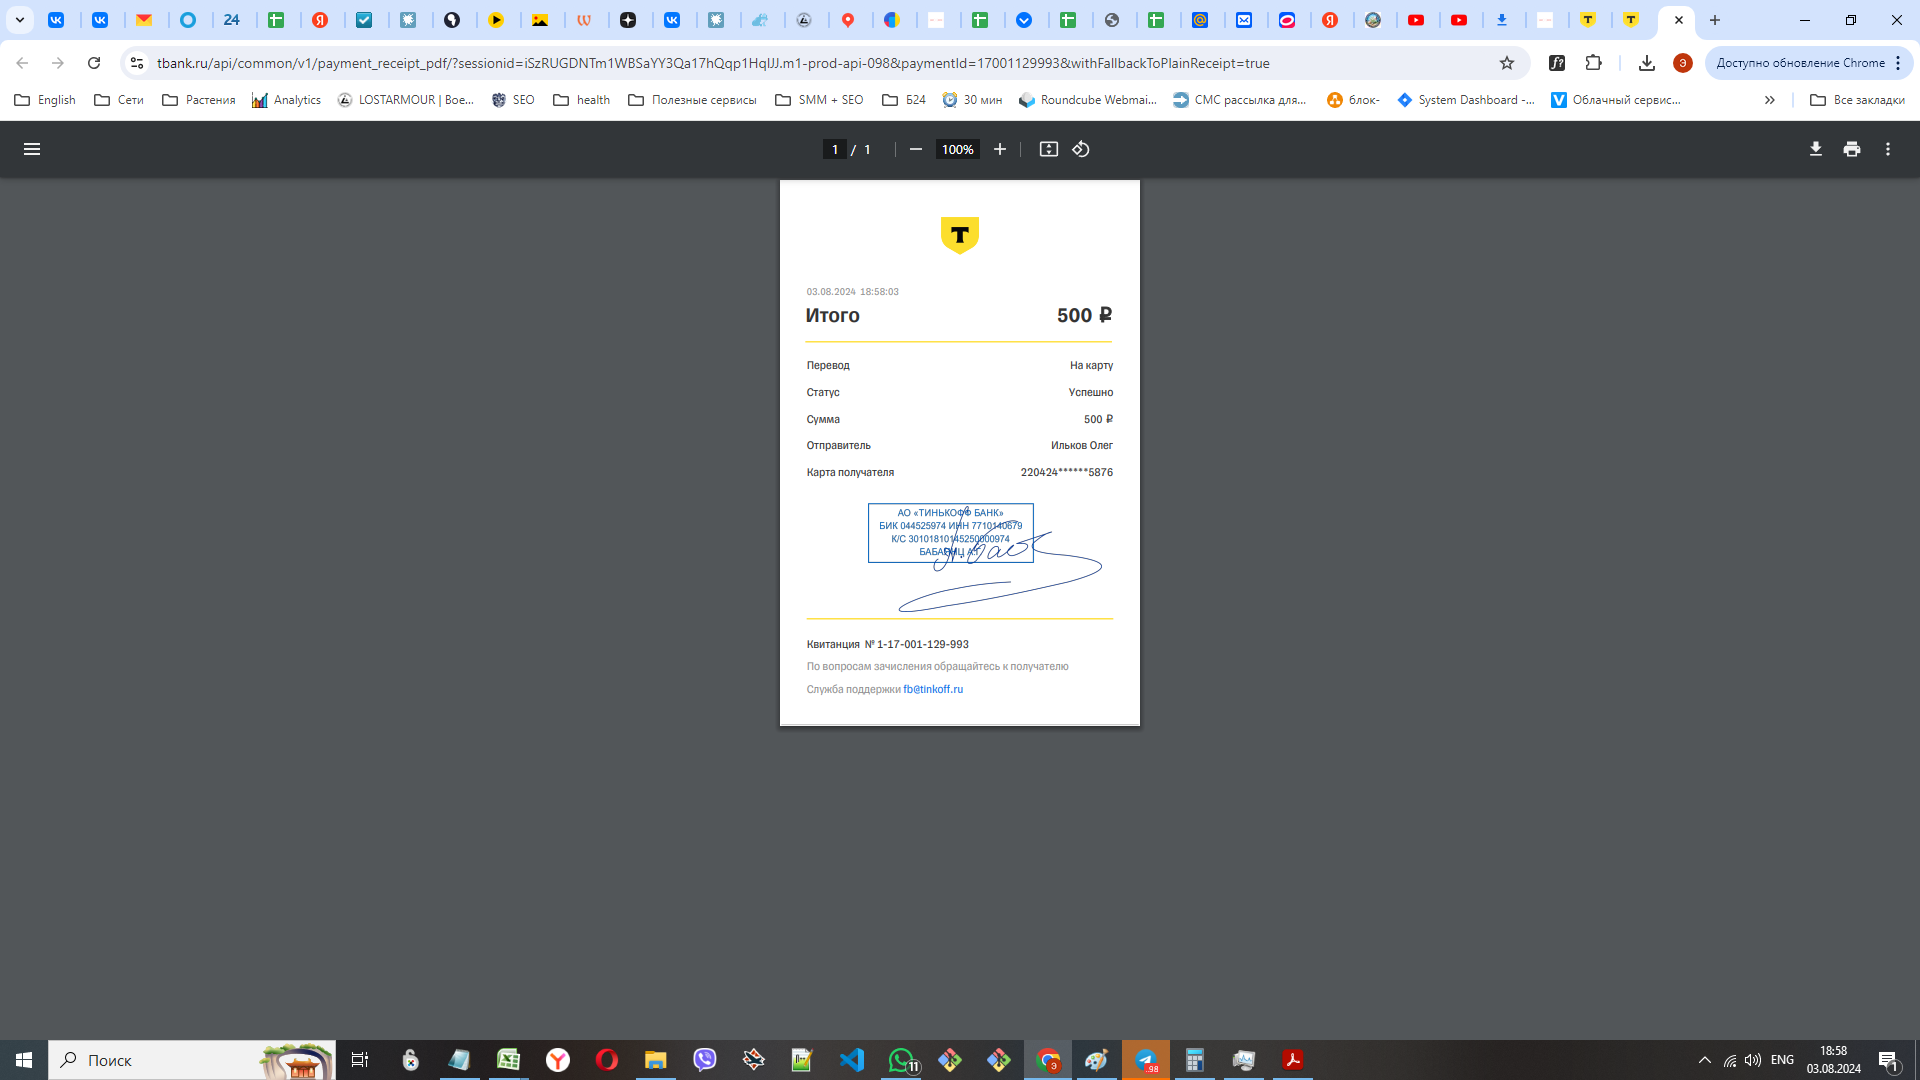Image resolution: width=1920 pixels, height=1080 pixels.
Task: Click Доступно обновление Chrome button
Action: click(x=1800, y=63)
